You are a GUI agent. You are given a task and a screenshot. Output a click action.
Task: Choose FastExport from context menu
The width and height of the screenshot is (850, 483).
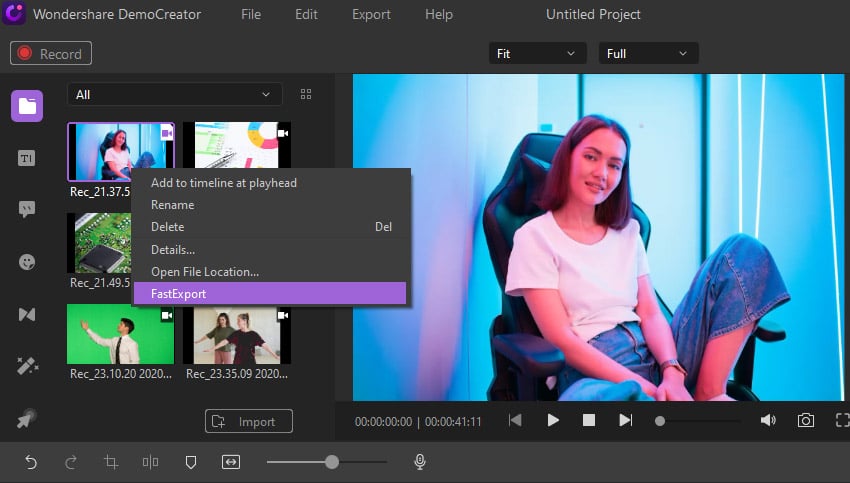point(269,293)
